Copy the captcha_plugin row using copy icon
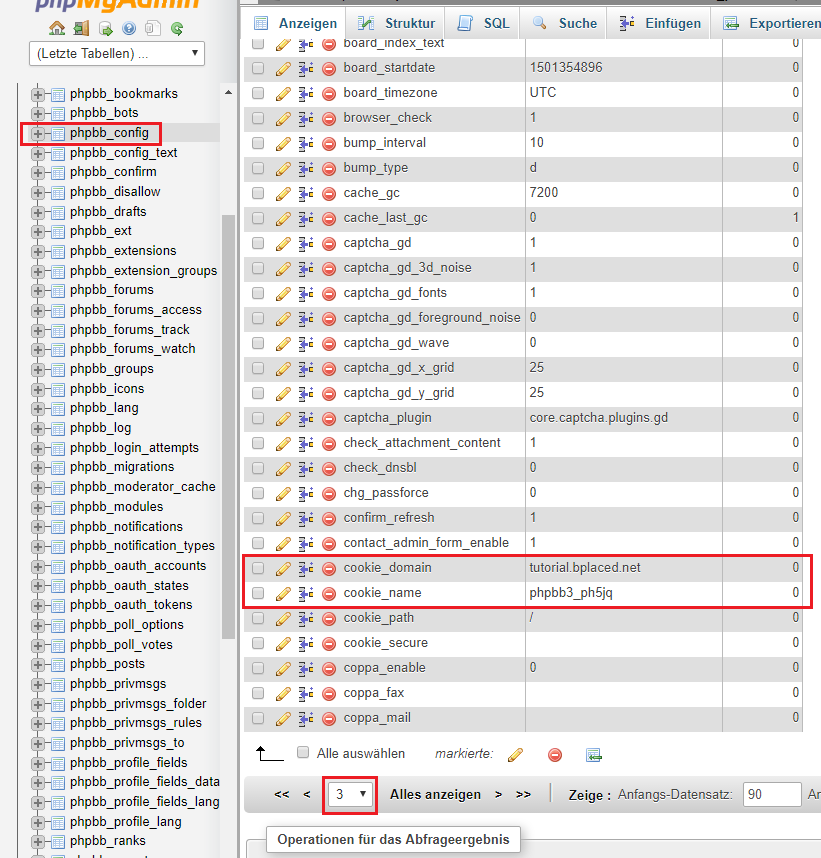The image size is (821, 858). click(306, 418)
